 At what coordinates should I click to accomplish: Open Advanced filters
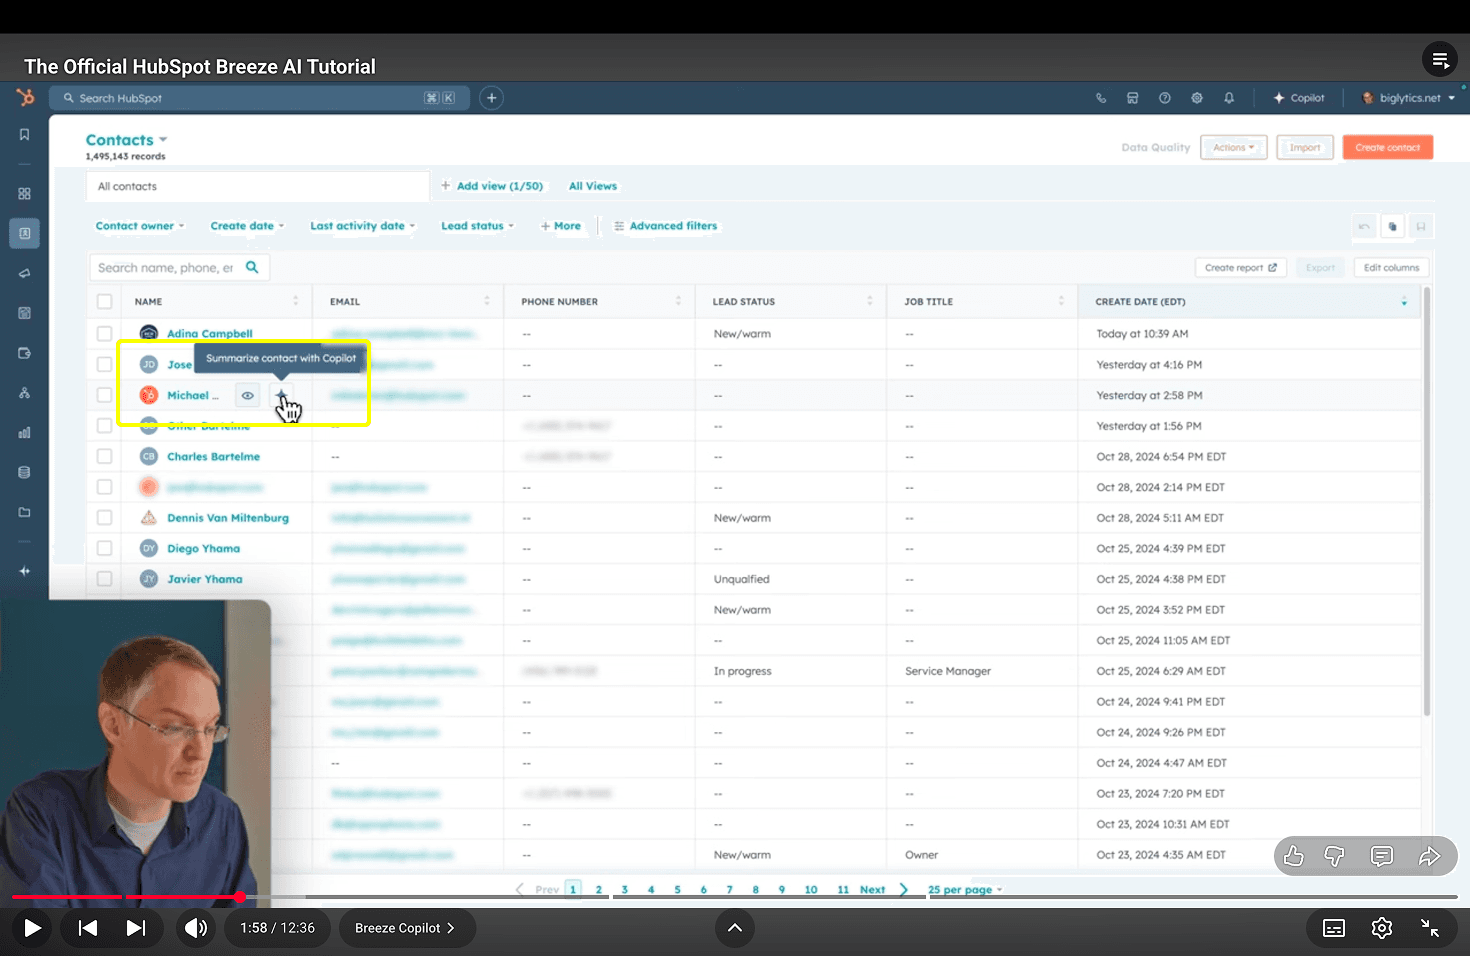pyautogui.click(x=666, y=226)
